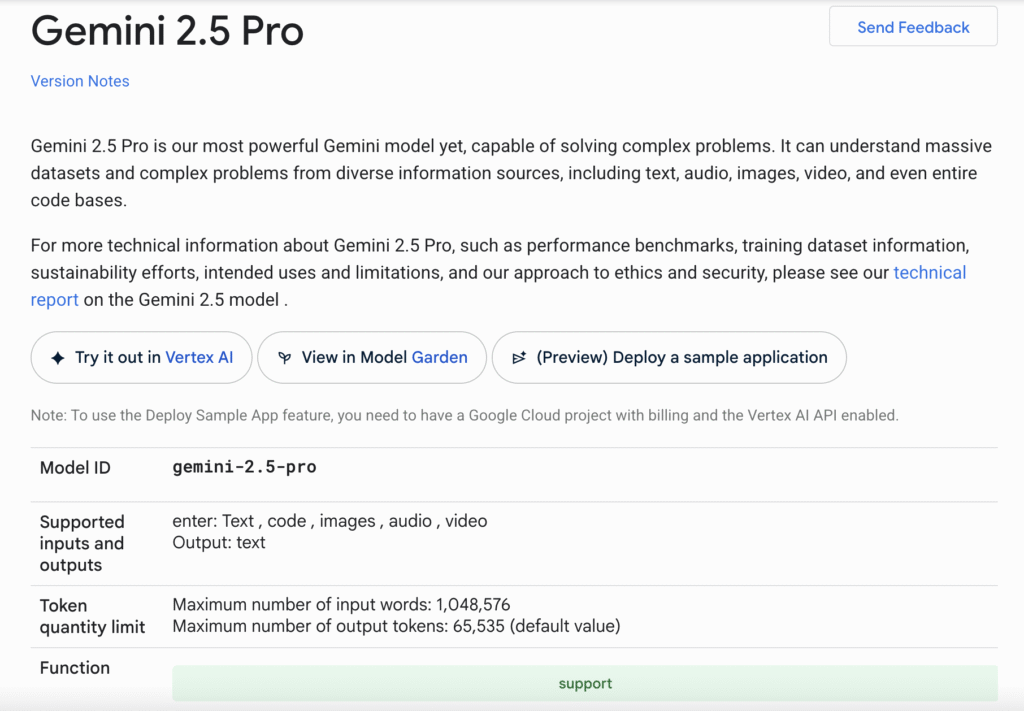Click the sparkle icon in Try it out button
This screenshot has width=1024, height=711.
click(x=57, y=358)
